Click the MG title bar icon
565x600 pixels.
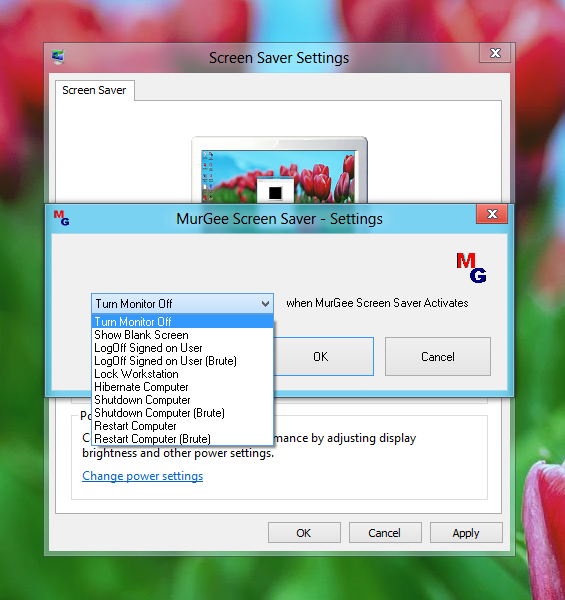[x=61, y=218]
